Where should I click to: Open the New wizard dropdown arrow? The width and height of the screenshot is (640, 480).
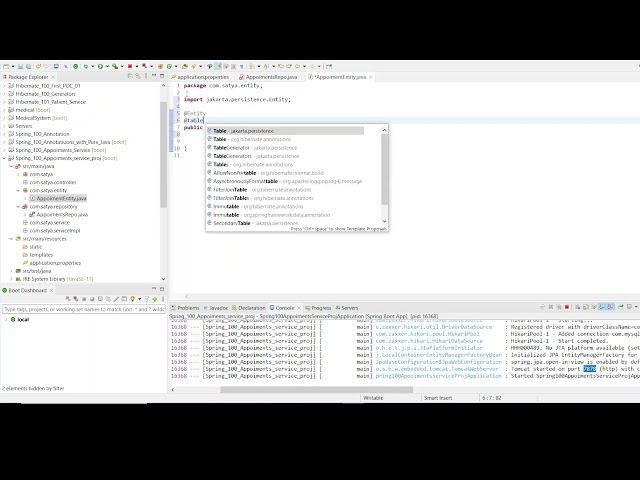point(13,66)
